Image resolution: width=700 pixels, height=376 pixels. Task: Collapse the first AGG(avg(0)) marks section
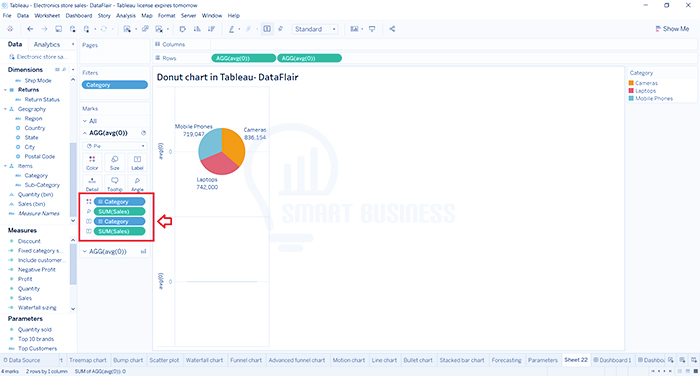[85, 133]
